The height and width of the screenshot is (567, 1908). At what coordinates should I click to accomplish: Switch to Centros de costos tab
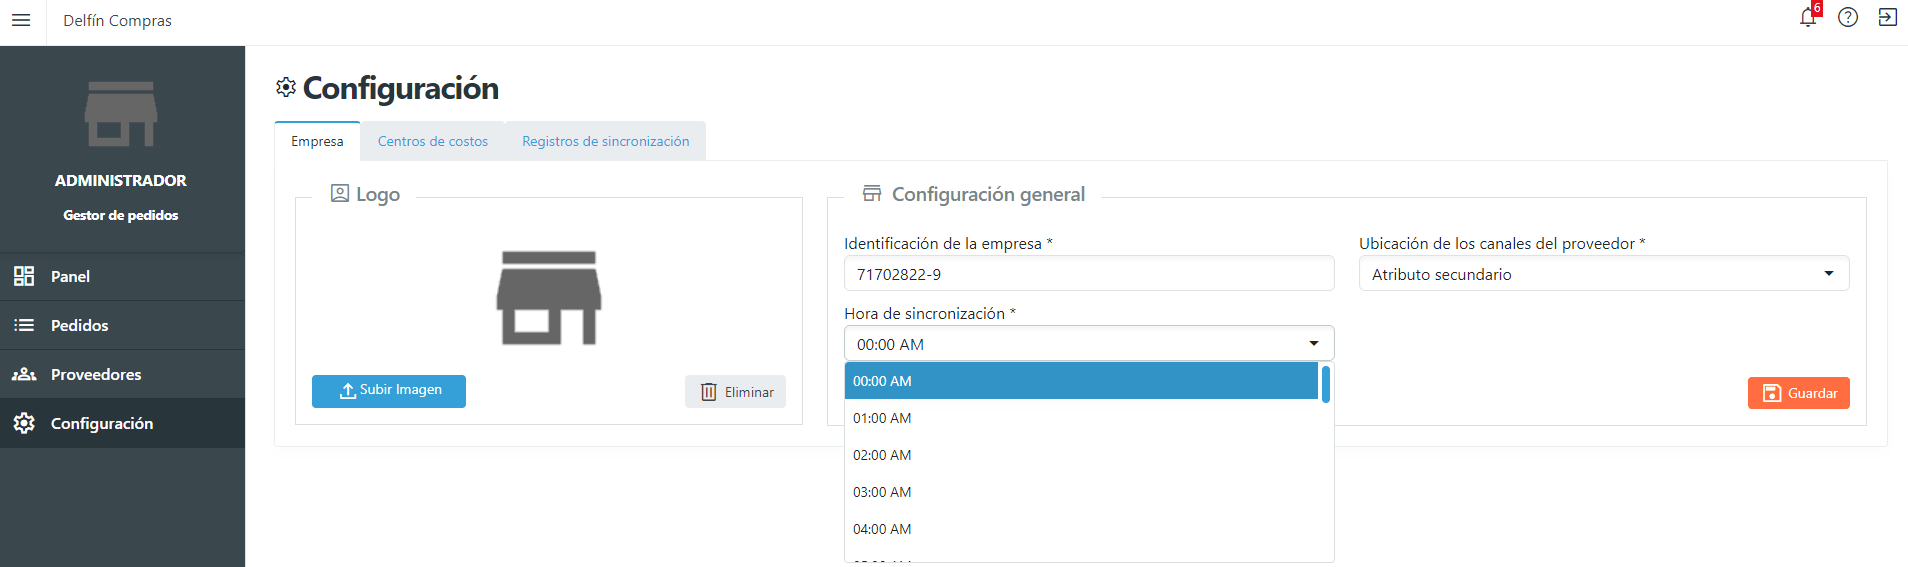coord(432,141)
